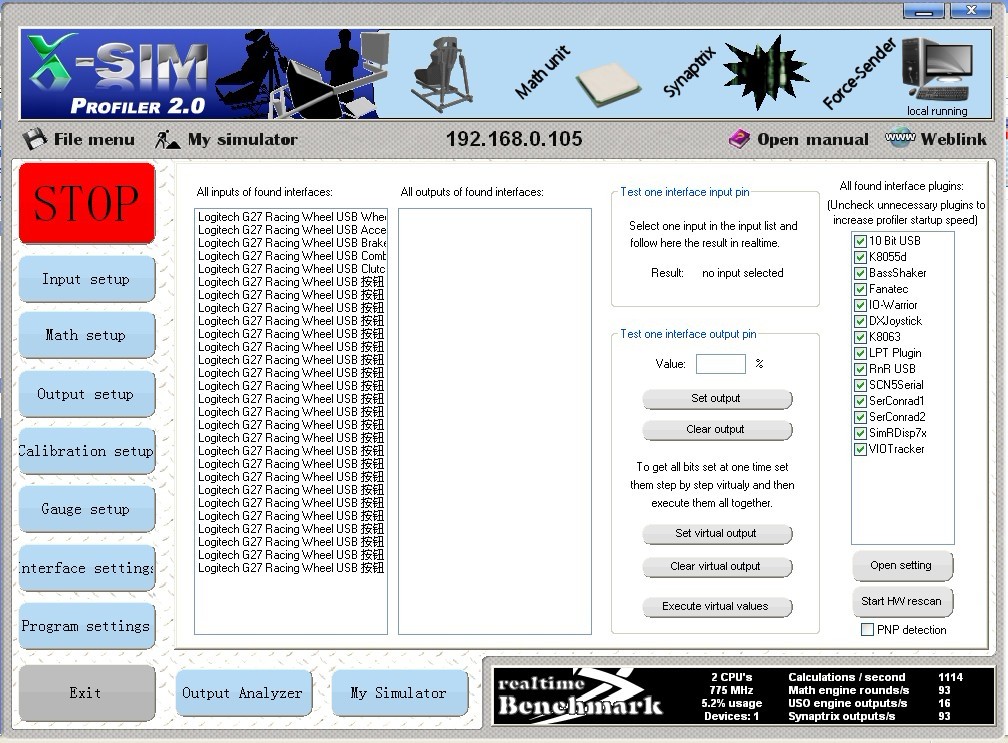The image size is (1008, 743).
Task: Open the Gauge setup page
Action: click(87, 509)
